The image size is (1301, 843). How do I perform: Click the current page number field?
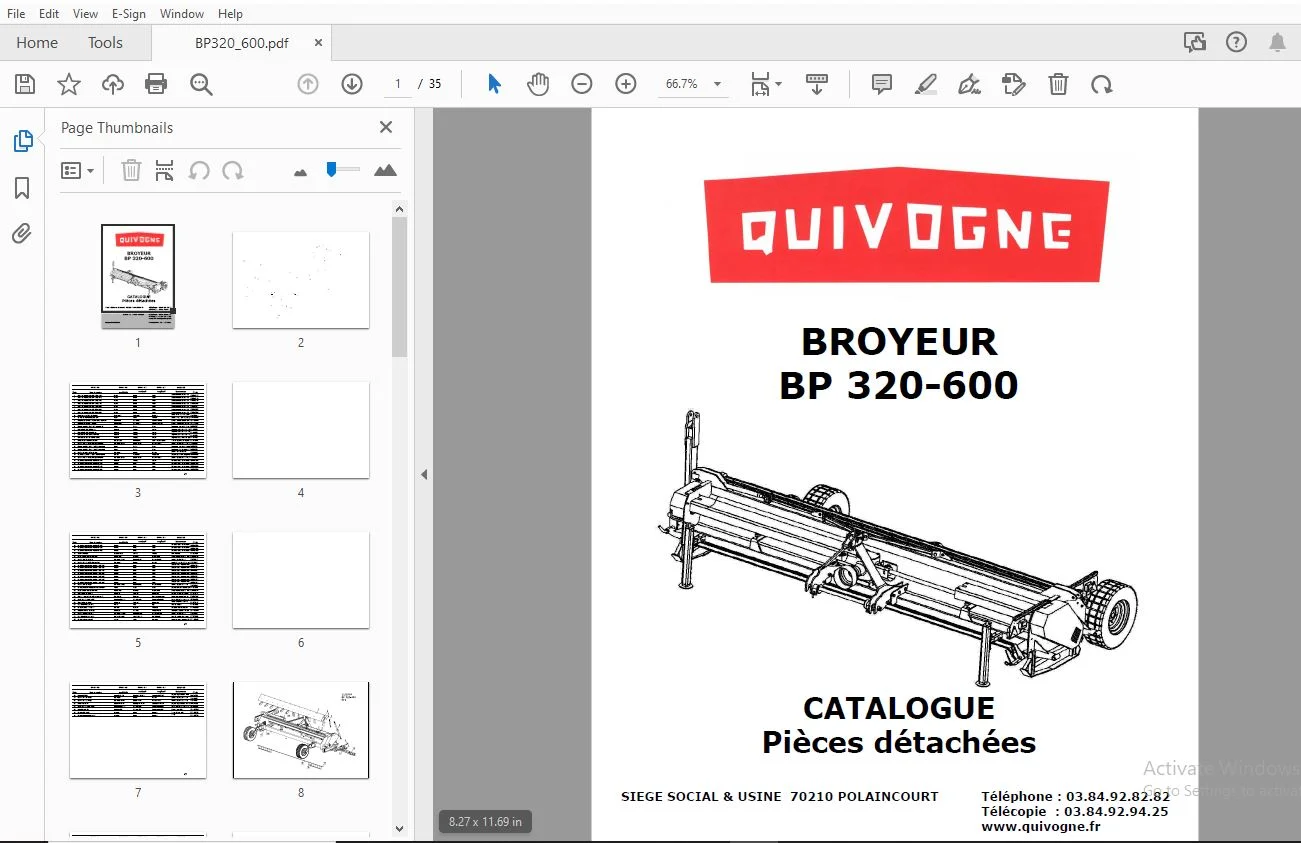(x=398, y=84)
